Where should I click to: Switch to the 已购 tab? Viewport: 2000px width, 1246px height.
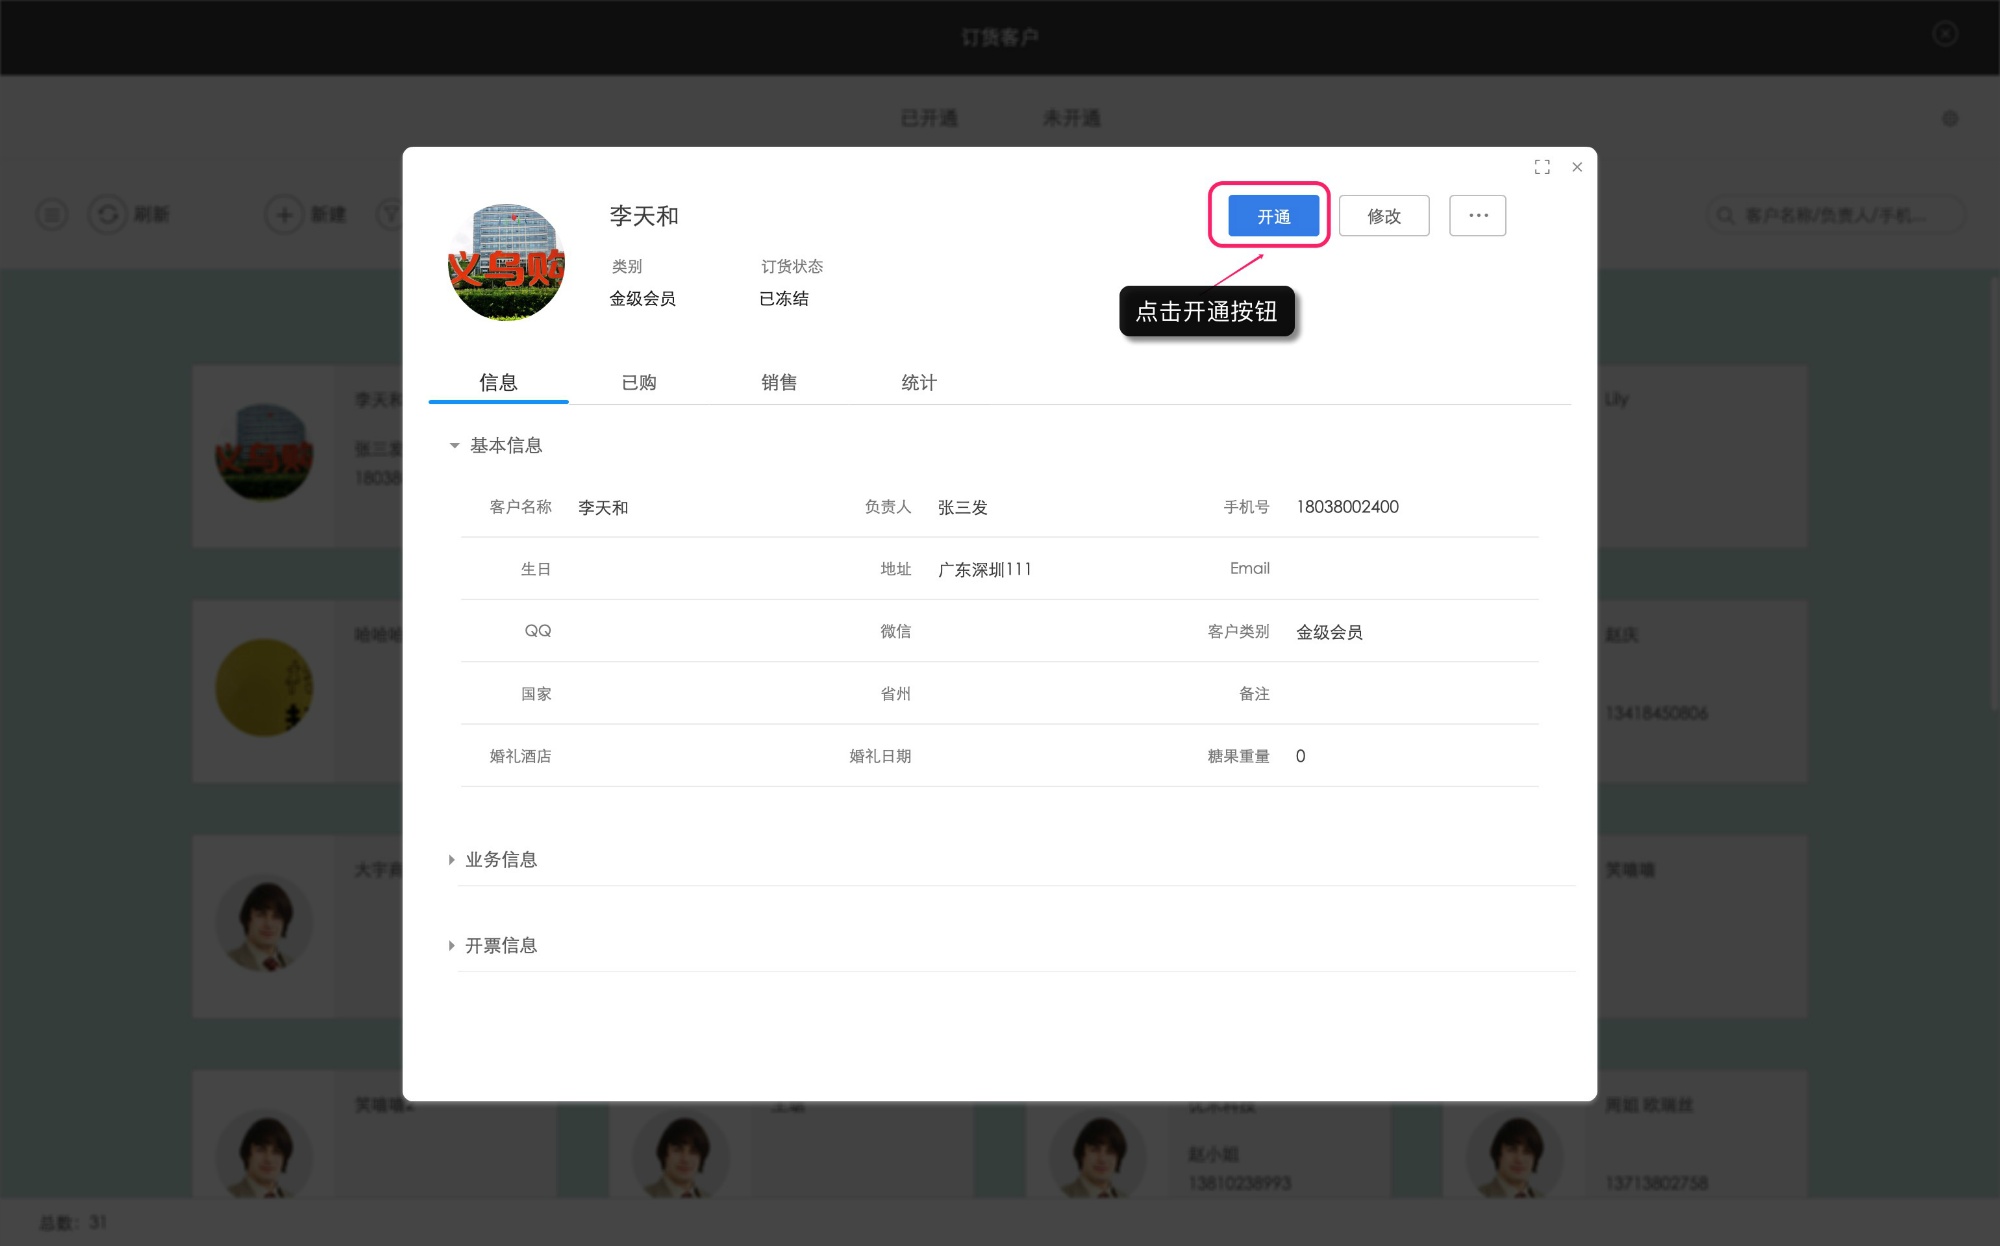point(638,382)
